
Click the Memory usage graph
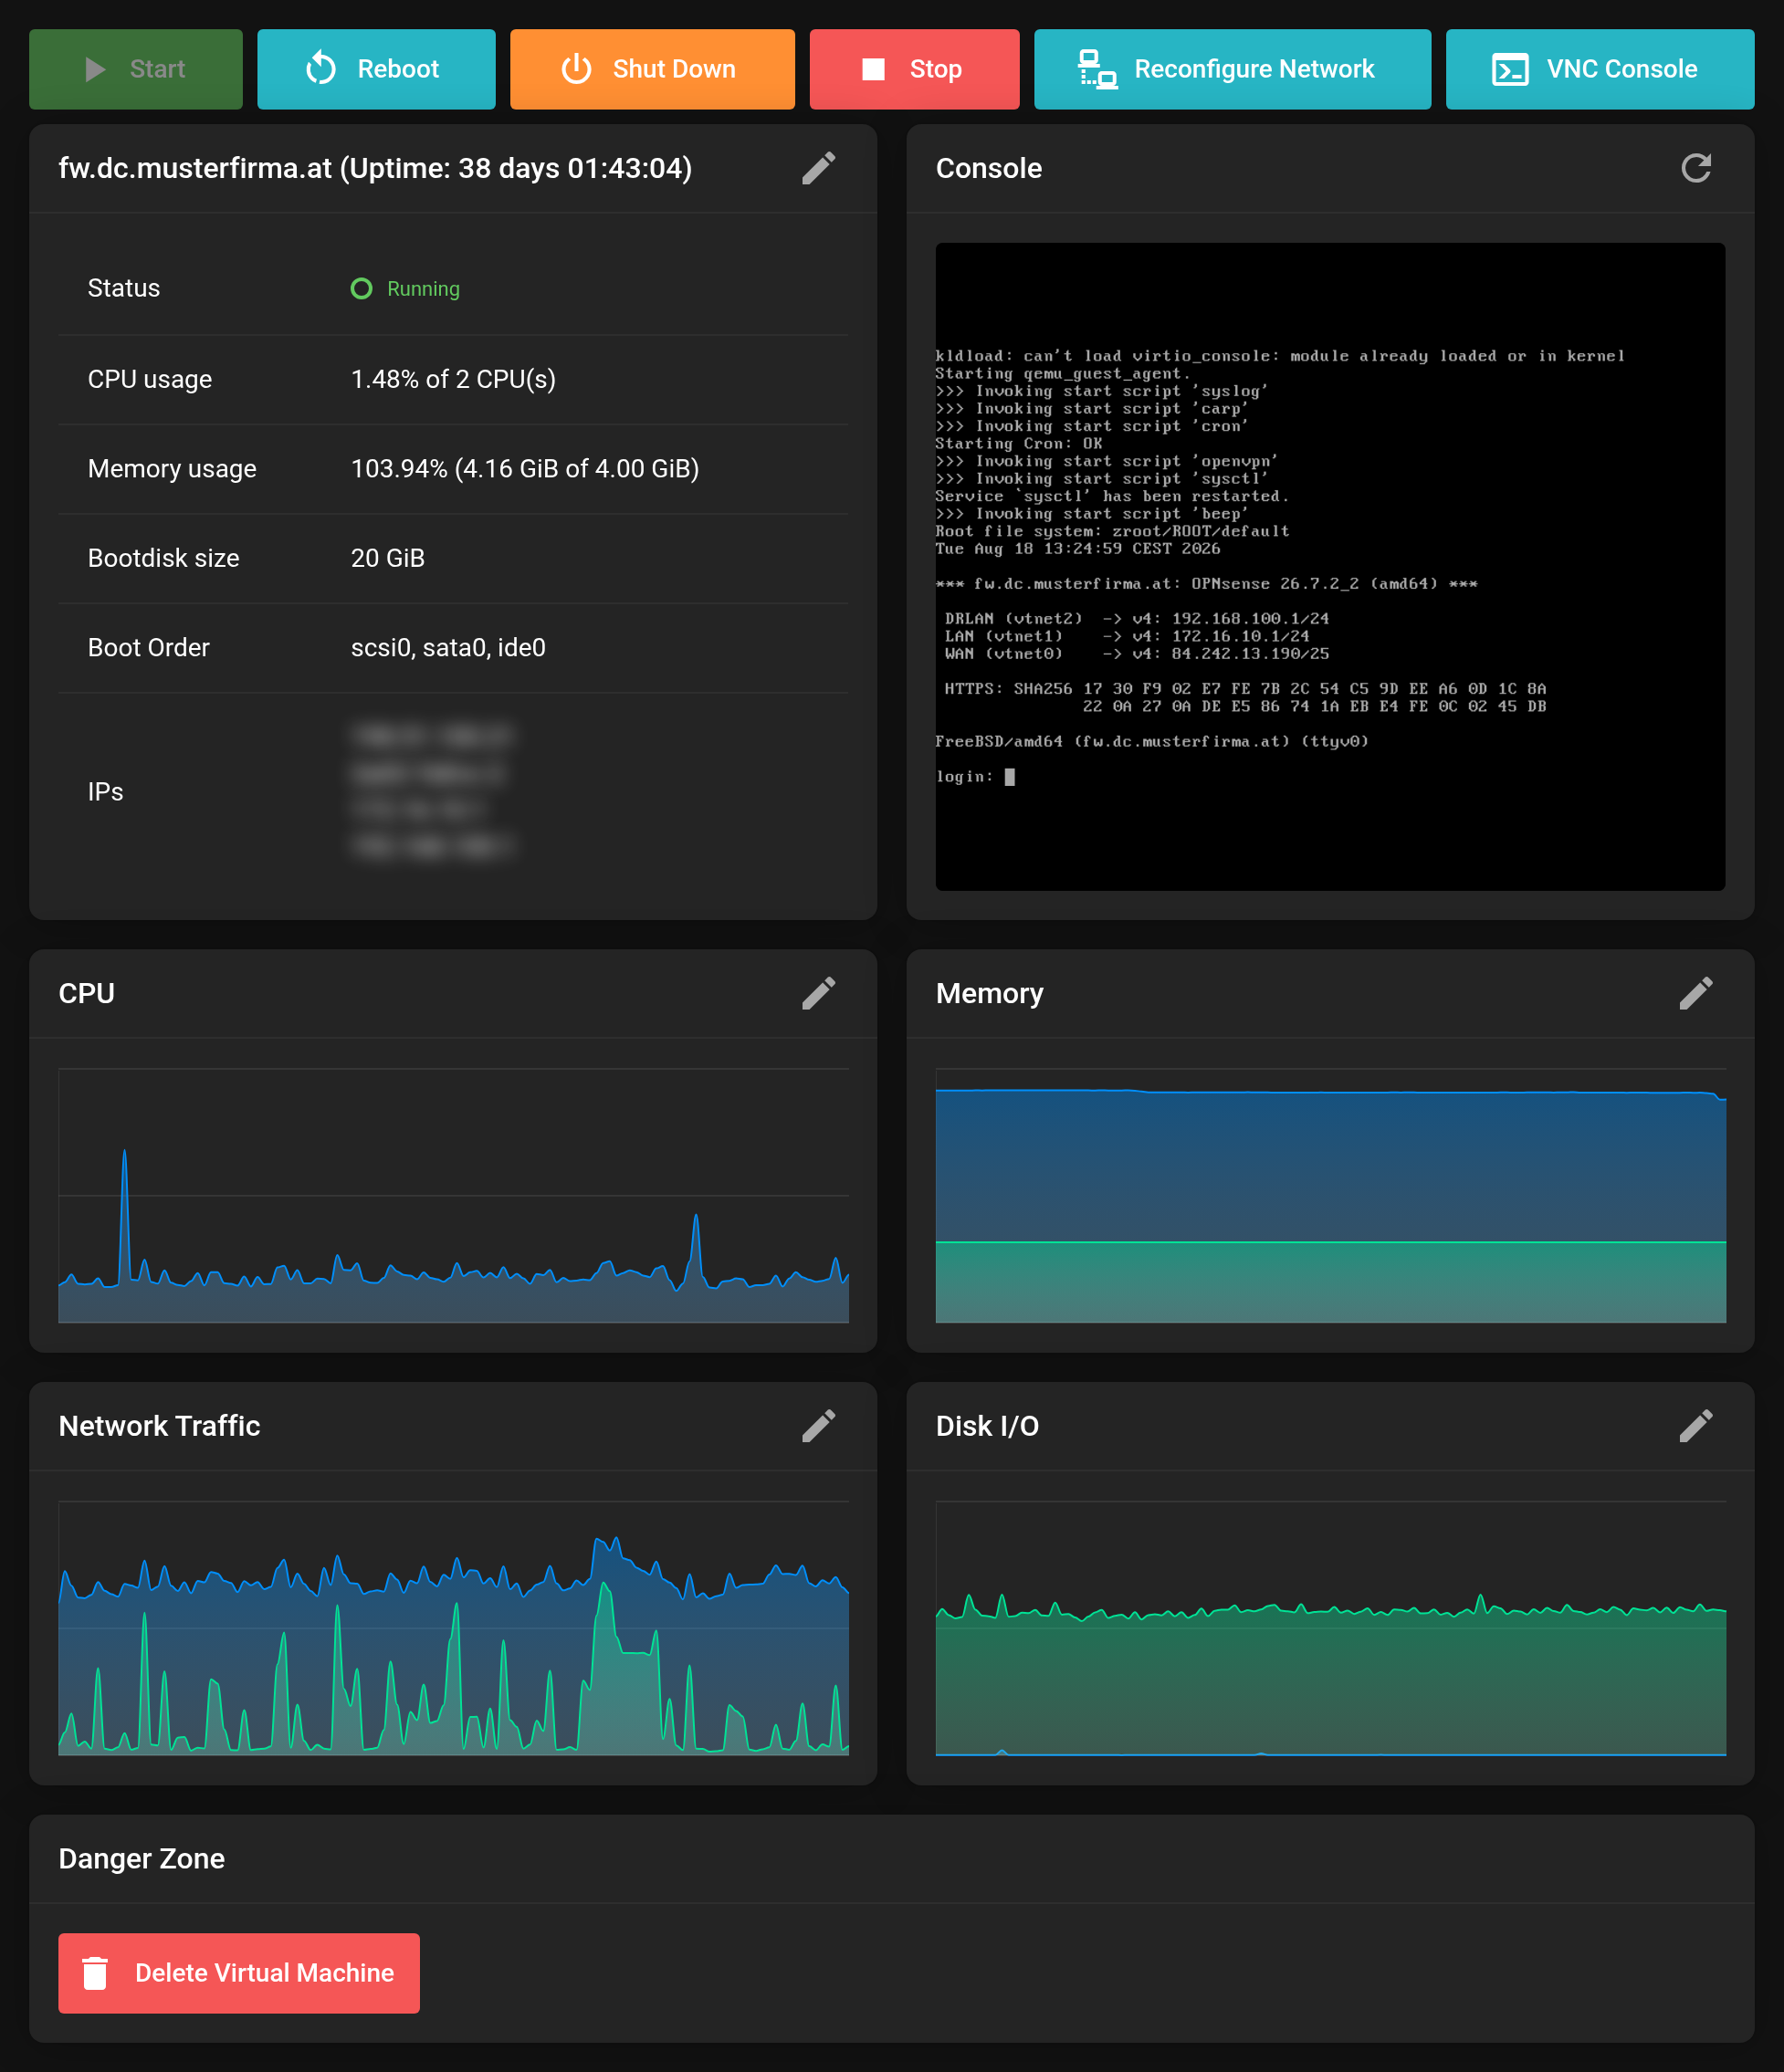click(1330, 1195)
